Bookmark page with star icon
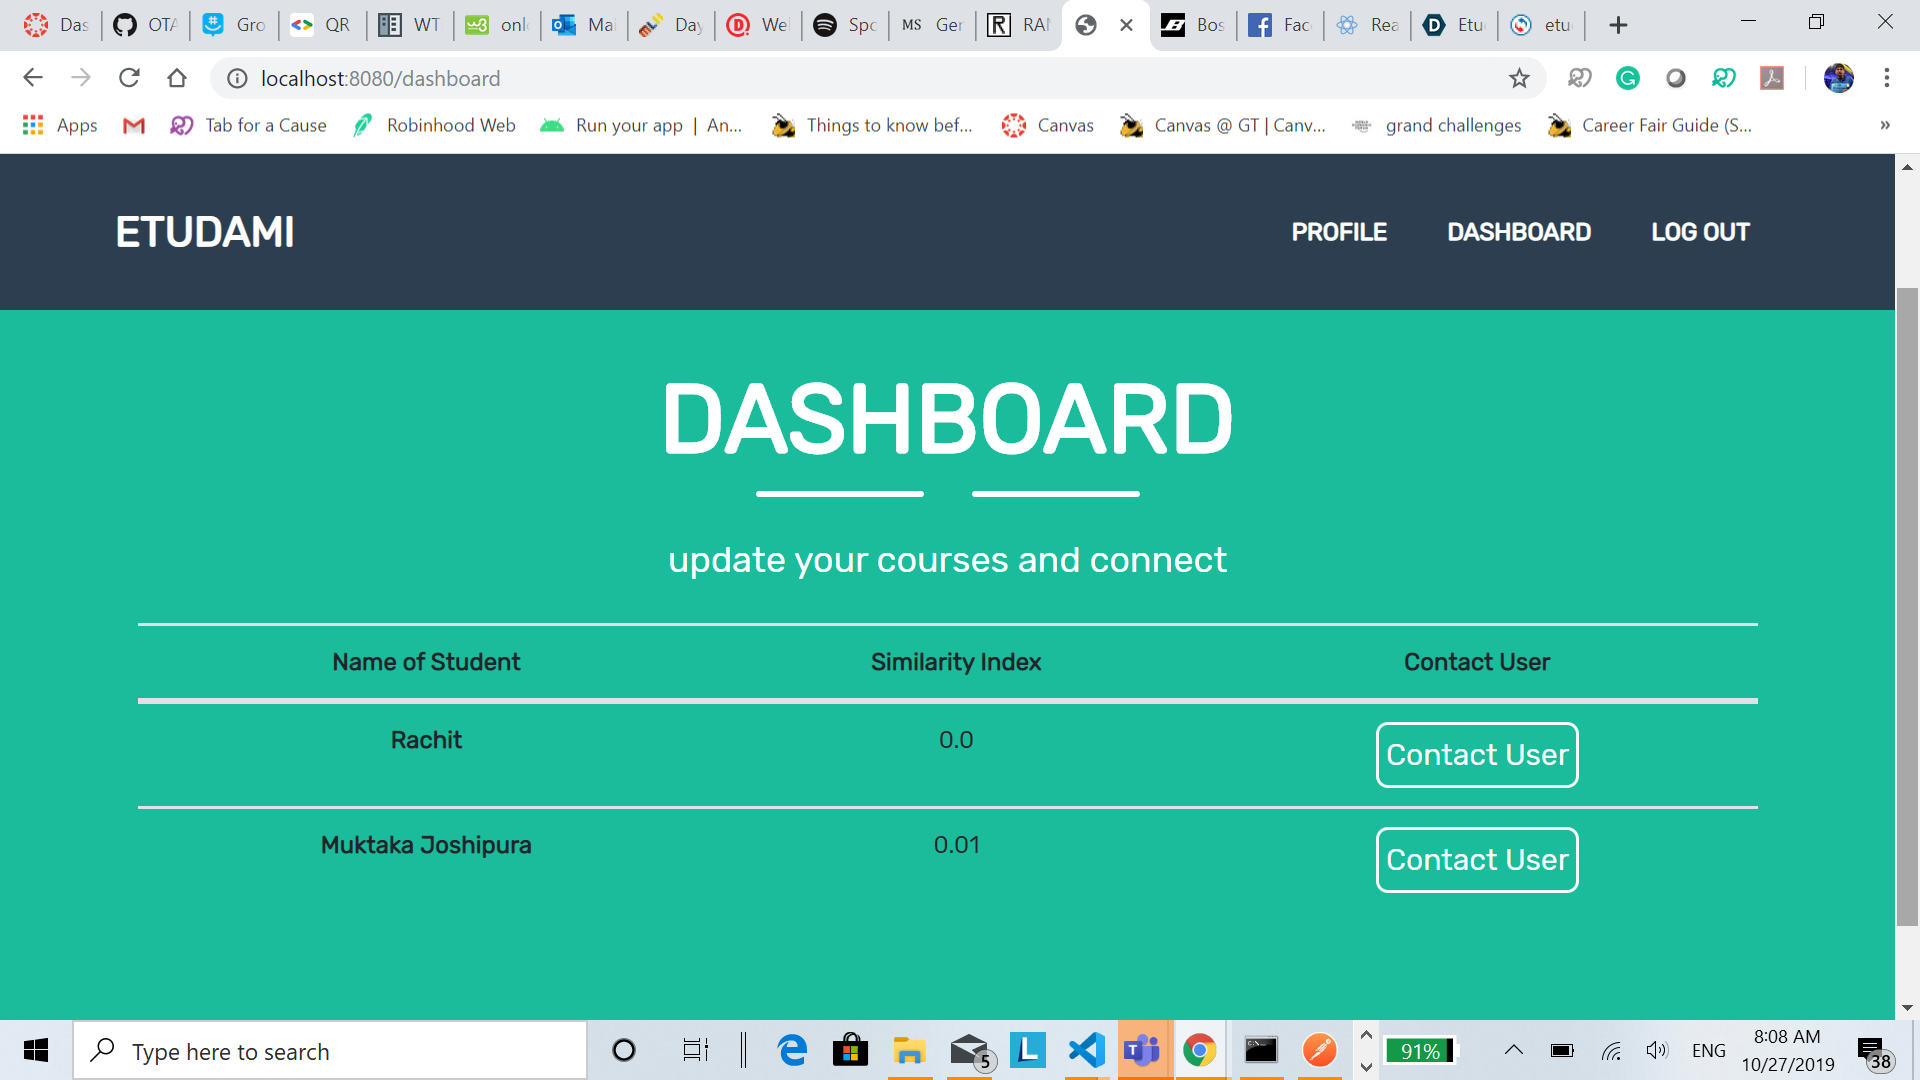The image size is (1920, 1080). (x=1519, y=78)
